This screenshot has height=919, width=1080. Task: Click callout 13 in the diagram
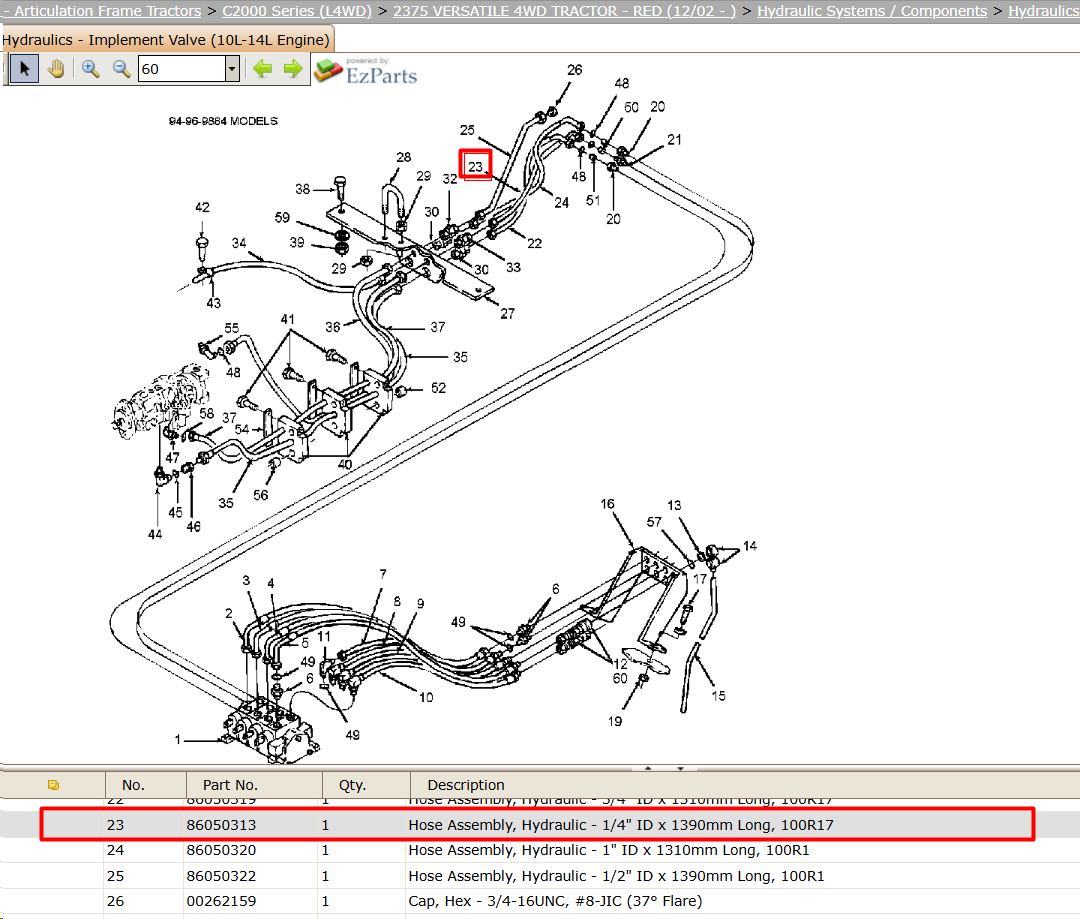[674, 505]
